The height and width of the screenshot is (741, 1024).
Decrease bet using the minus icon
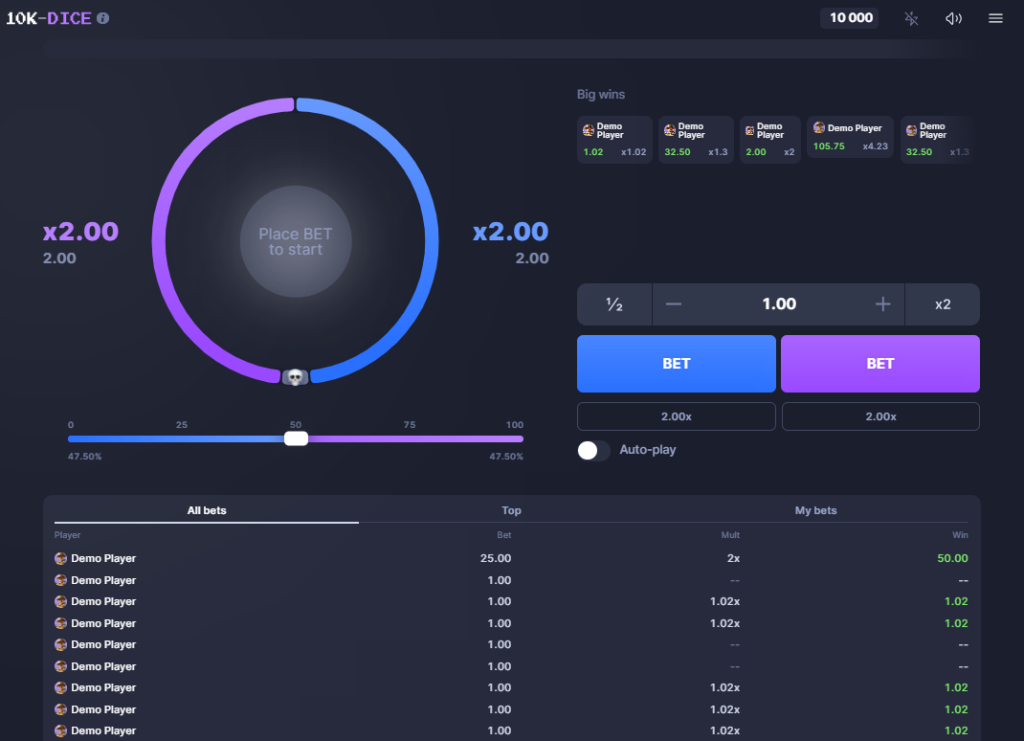(676, 304)
